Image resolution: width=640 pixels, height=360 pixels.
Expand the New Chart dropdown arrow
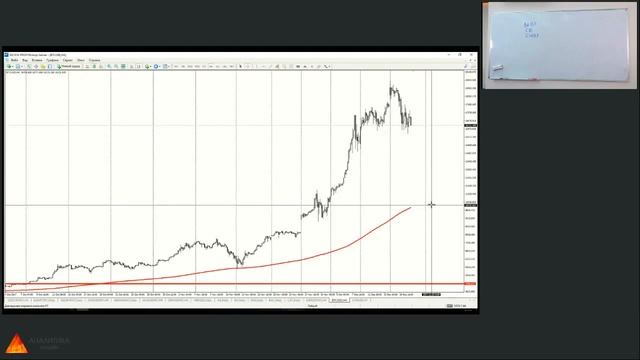(13, 66)
